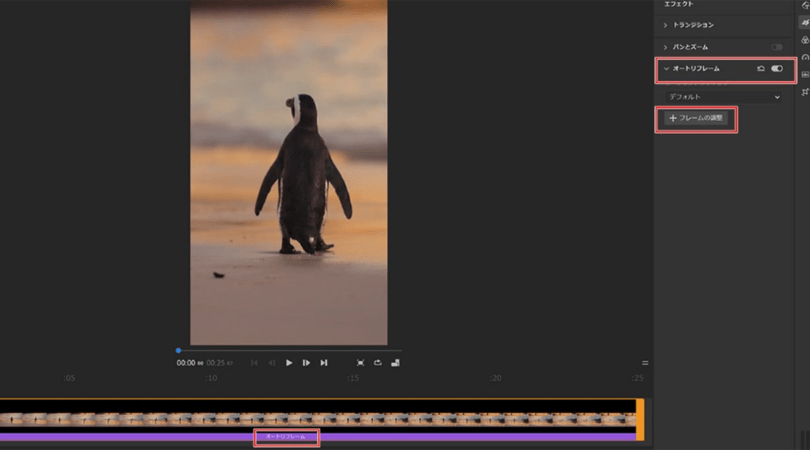810x450 pixels.
Task: Collapse the オートリフレーム section
Action: [666, 69]
